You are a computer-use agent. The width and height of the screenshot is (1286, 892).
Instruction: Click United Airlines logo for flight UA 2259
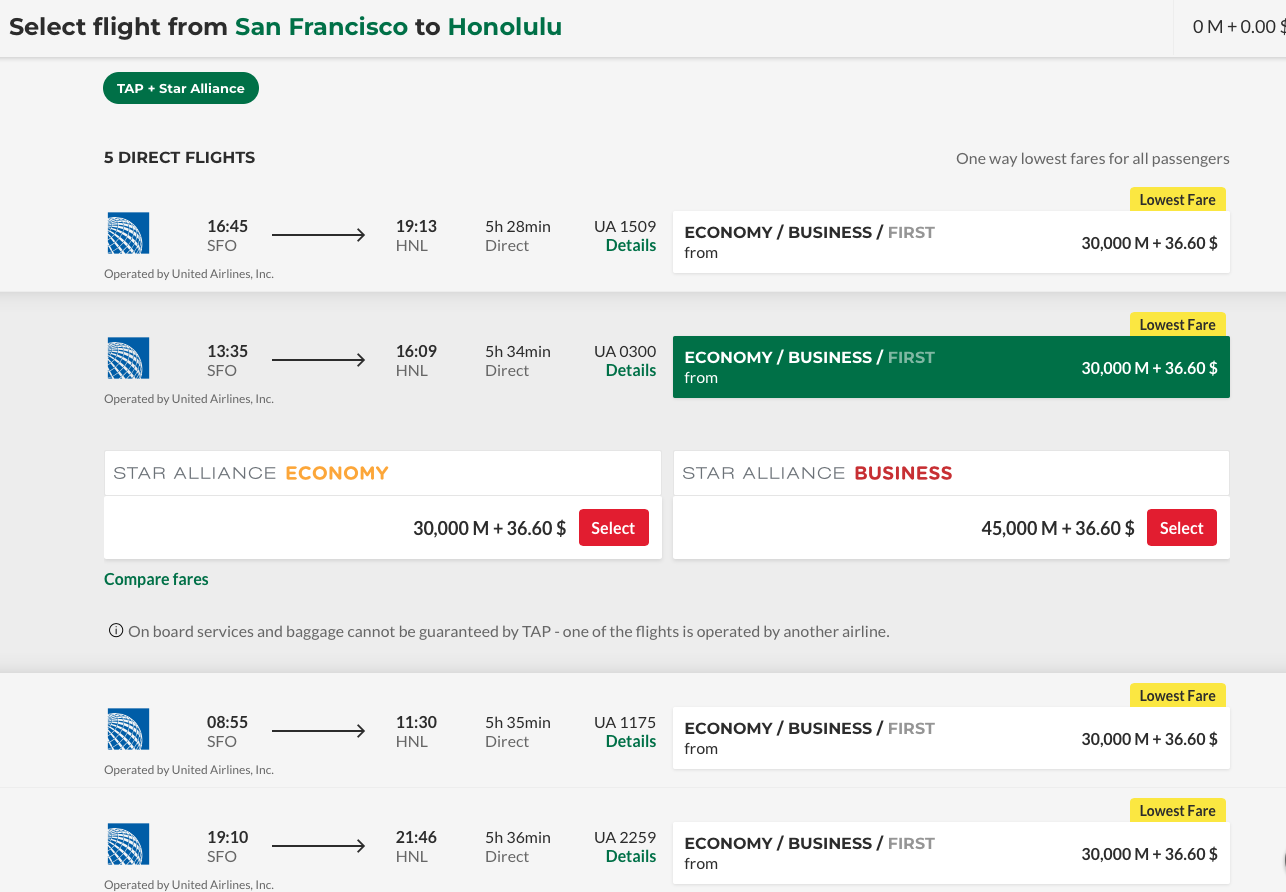click(x=128, y=844)
